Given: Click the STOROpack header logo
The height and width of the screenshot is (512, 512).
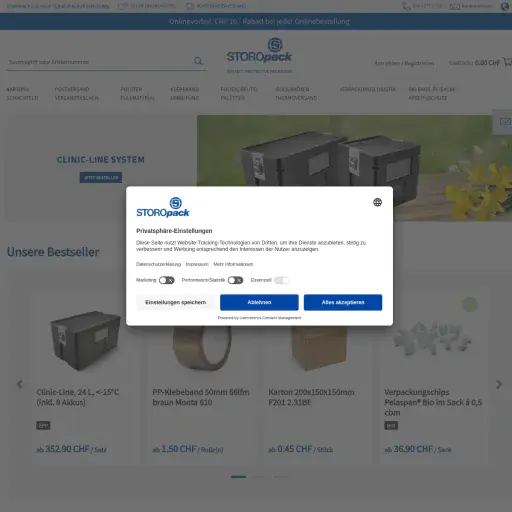Looking at the screenshot, I should tap(259, 55).
